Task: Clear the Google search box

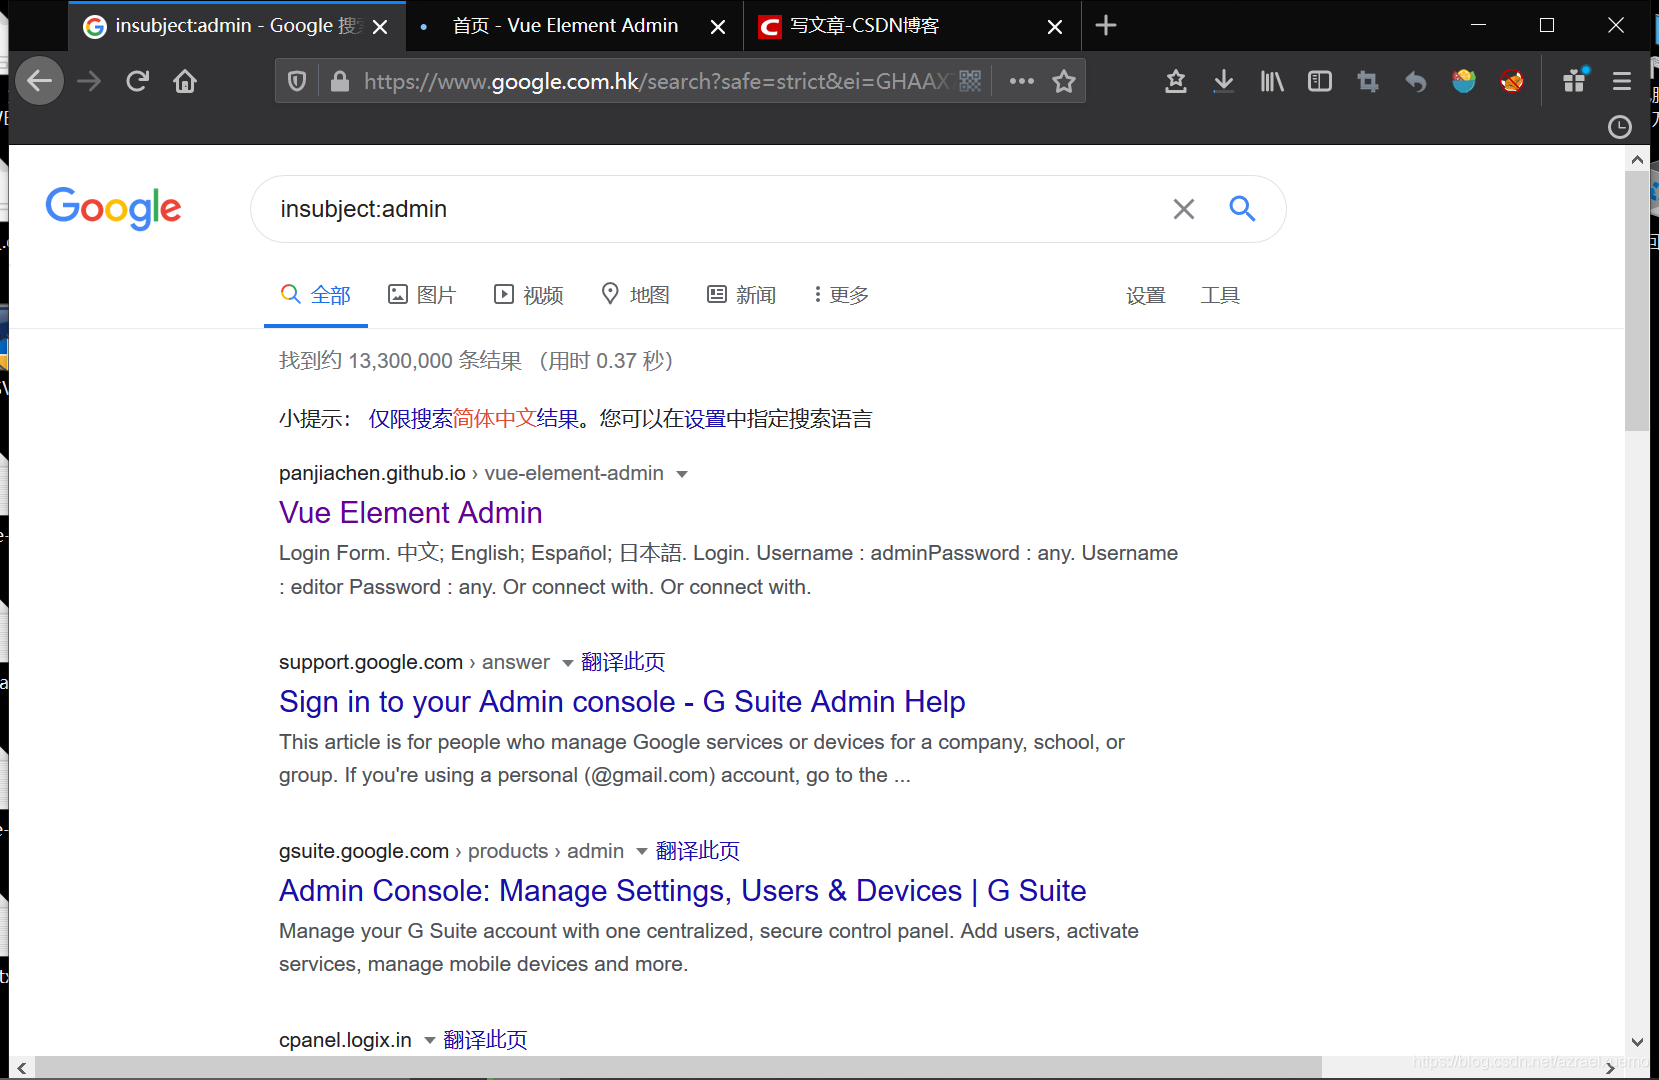Action: pyautogui.click(x=1184, y=209)
